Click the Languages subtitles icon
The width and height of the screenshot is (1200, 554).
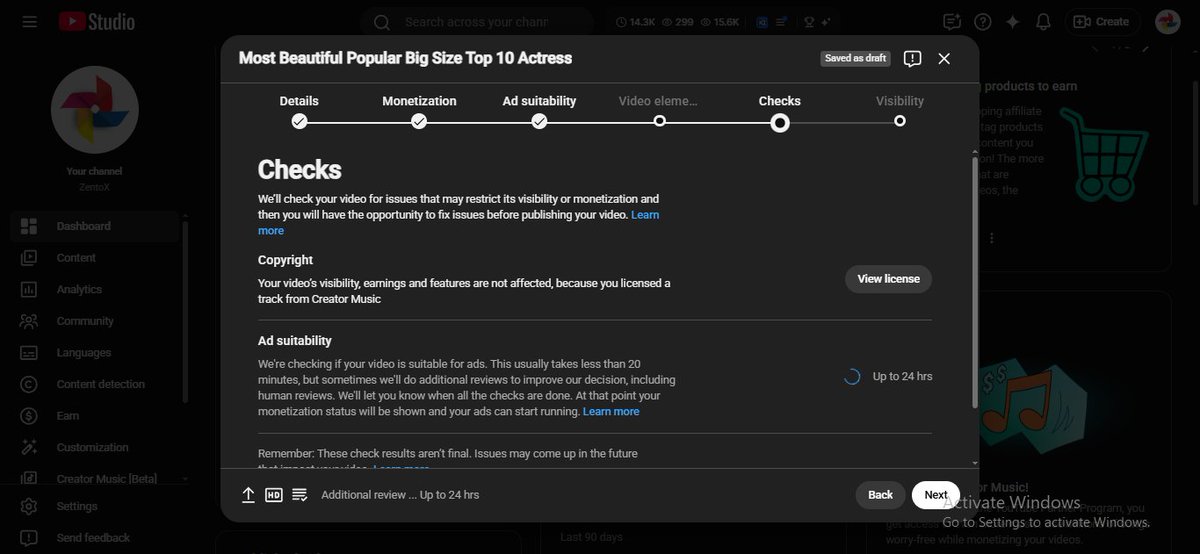coord(29,353)
